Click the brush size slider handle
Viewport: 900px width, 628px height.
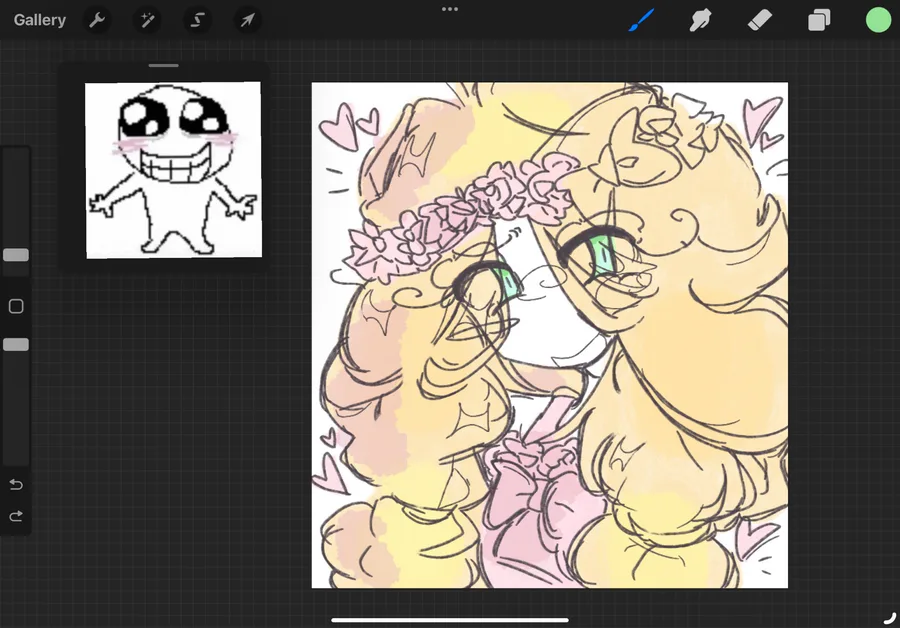(16, 255)
